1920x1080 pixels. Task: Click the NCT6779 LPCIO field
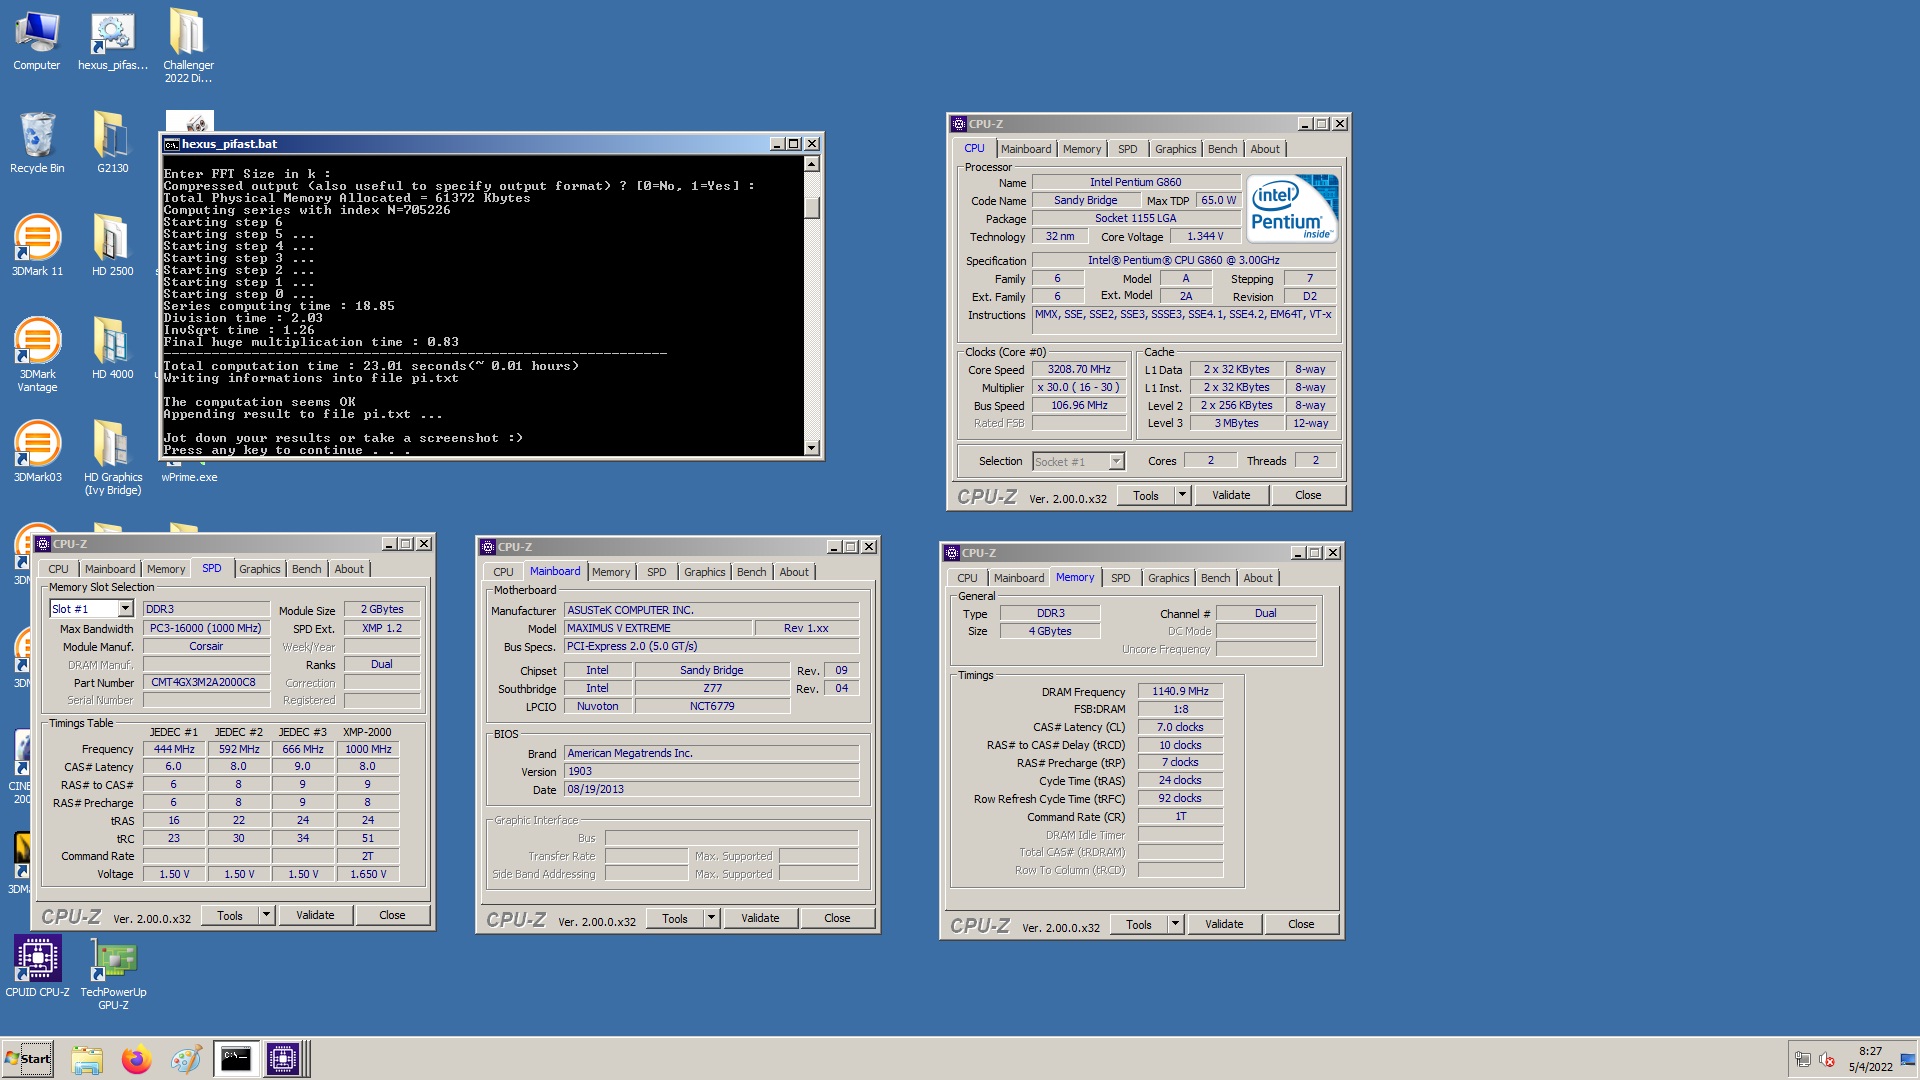(712, 707)
